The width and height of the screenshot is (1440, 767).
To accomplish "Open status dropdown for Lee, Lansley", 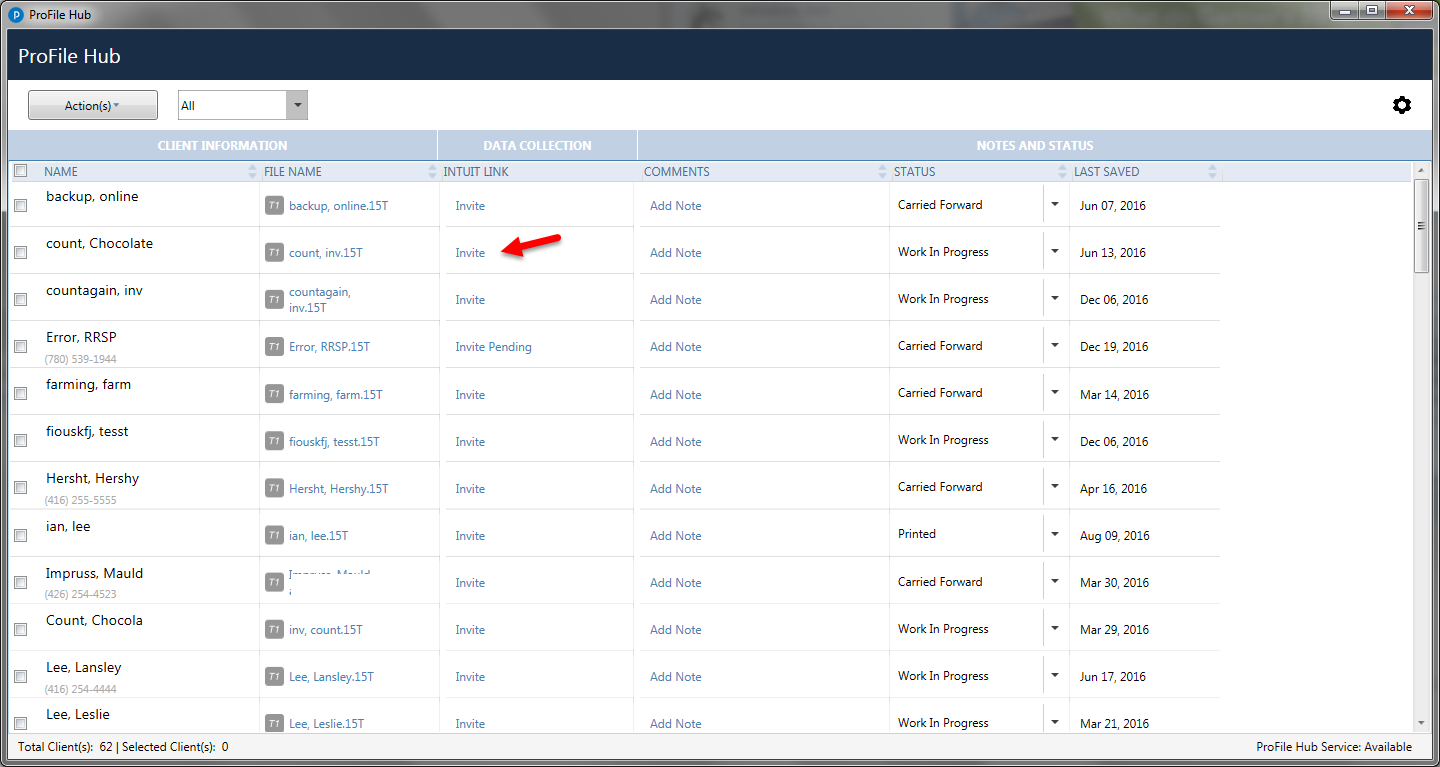I will click(1055, 675).
